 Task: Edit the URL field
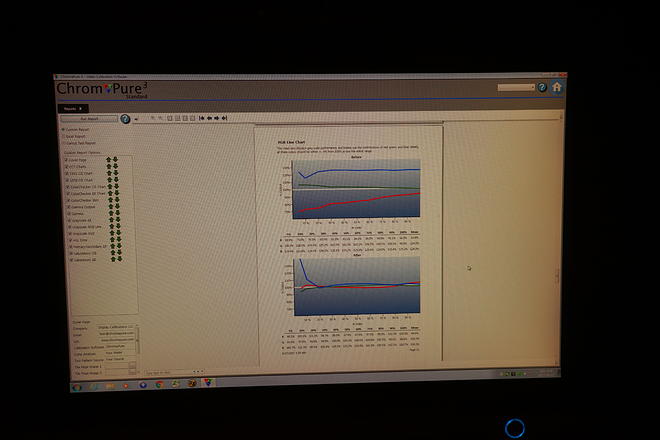(x=117, y=340)
